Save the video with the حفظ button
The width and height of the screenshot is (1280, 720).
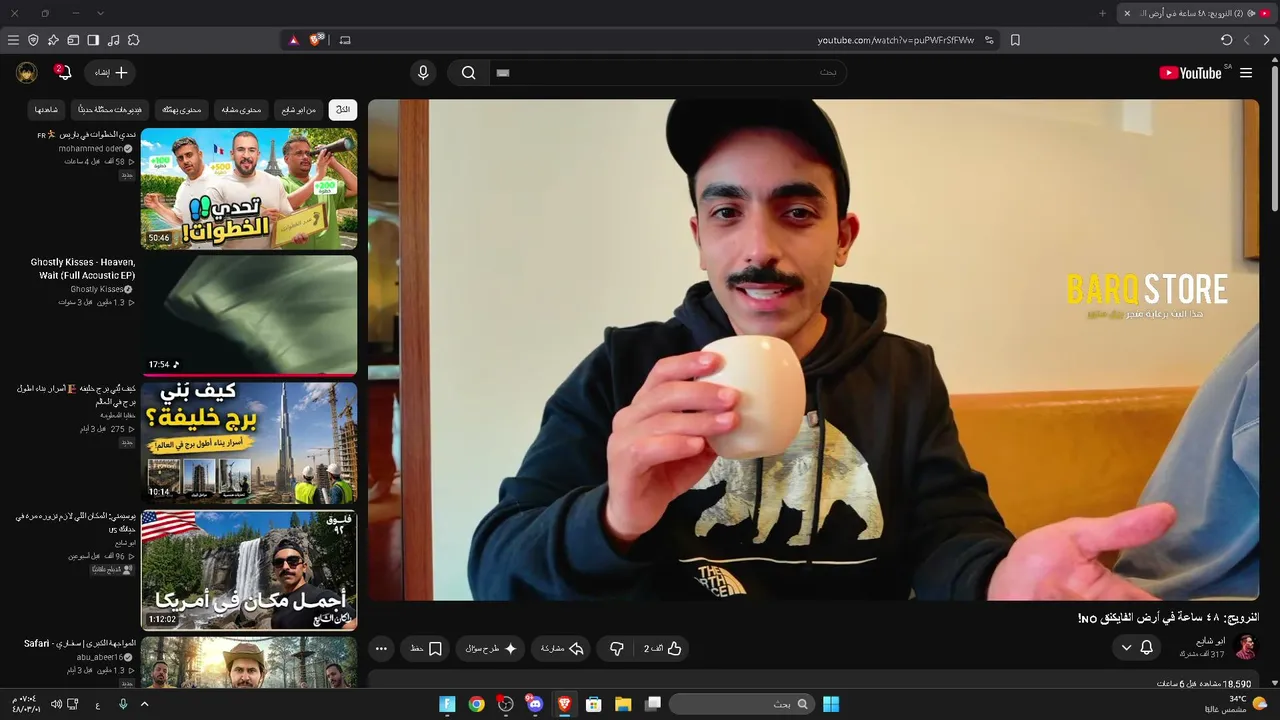[x=426, y=648]
